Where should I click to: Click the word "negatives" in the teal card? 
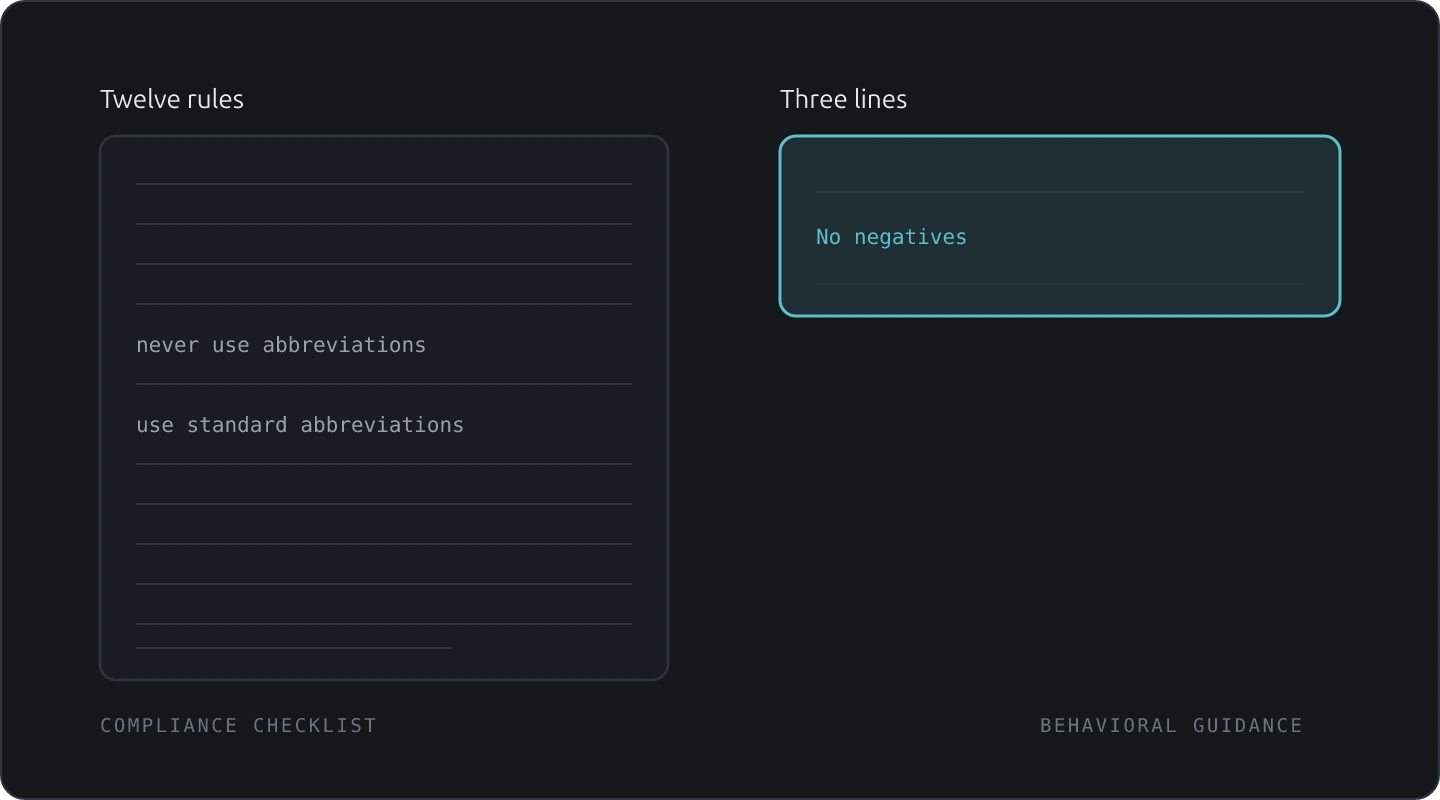pos(910,237)
